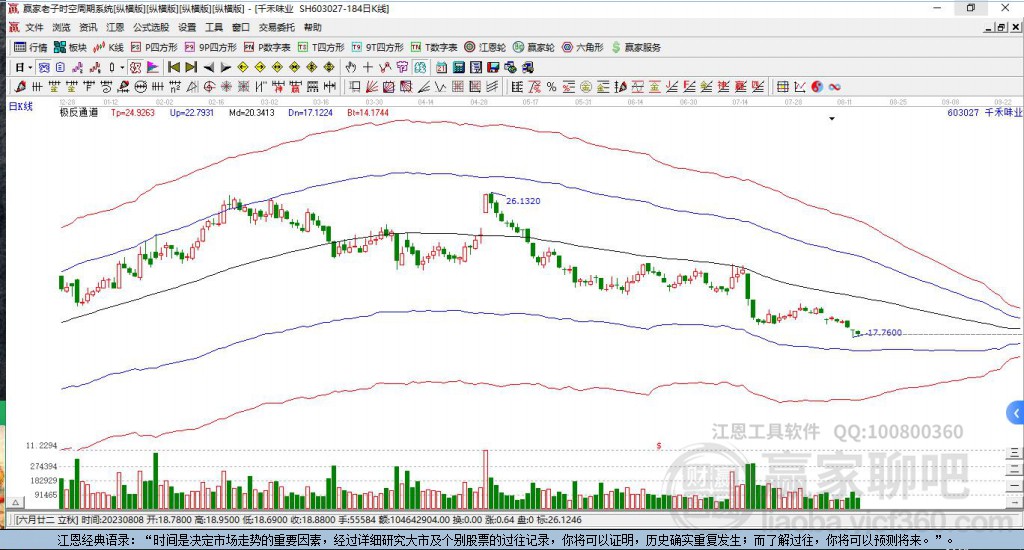
Task: Click the first yellow diamond arrow icon
Action: tap(243, 67)
